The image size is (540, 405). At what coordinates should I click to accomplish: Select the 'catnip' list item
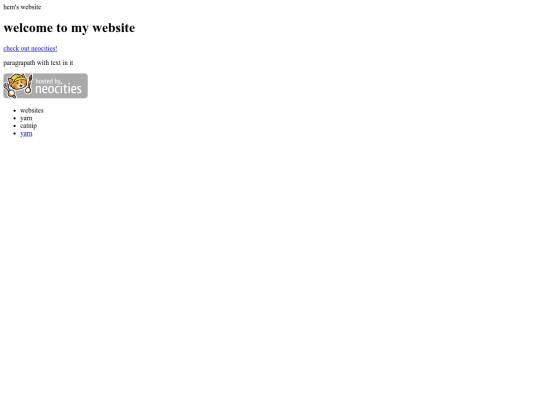click(28, 126)
